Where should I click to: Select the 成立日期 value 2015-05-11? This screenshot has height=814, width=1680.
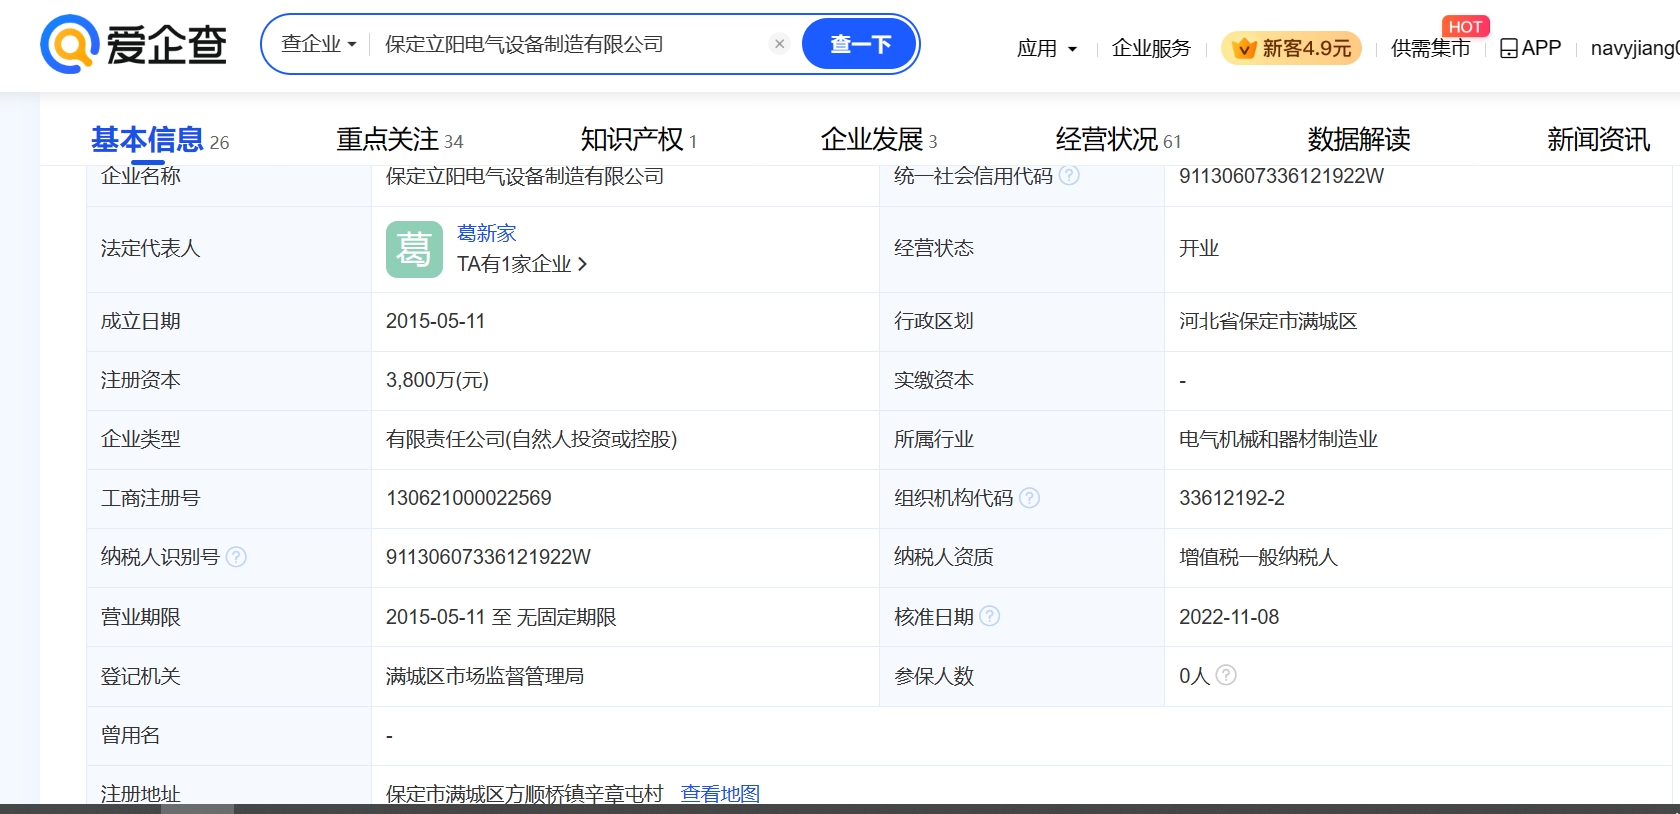click(435, 321)
